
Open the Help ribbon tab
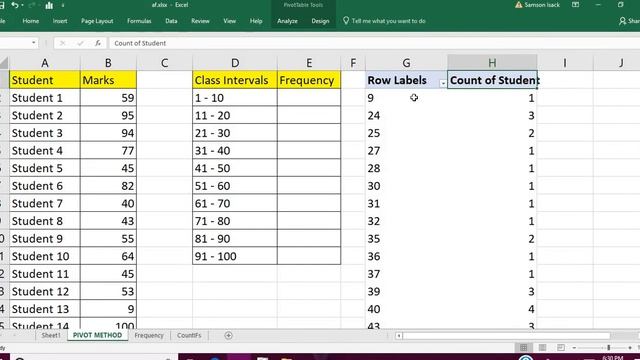256,21
